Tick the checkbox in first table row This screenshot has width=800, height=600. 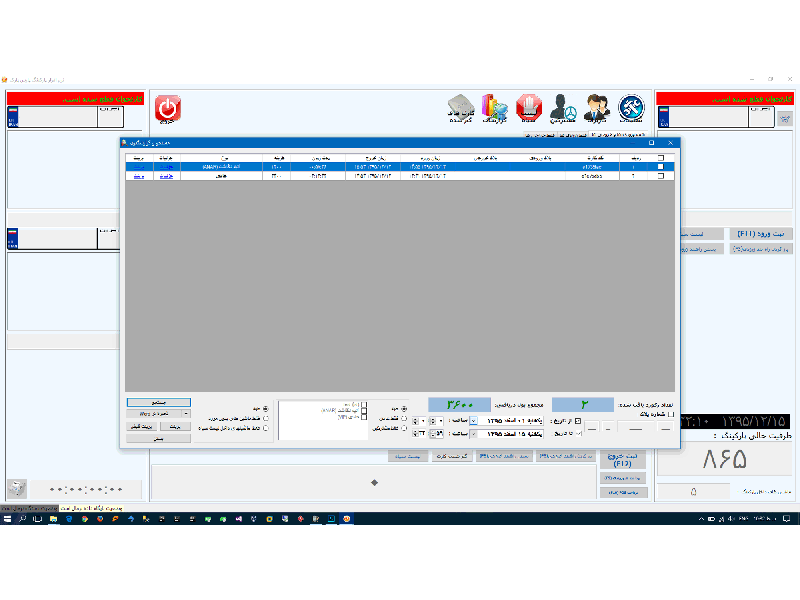tap(659, 167)
